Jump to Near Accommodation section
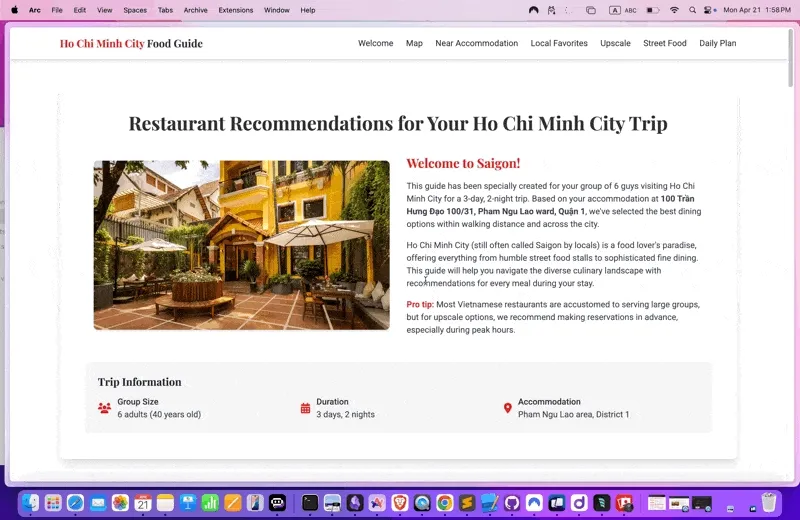 [x=476, y=43]
